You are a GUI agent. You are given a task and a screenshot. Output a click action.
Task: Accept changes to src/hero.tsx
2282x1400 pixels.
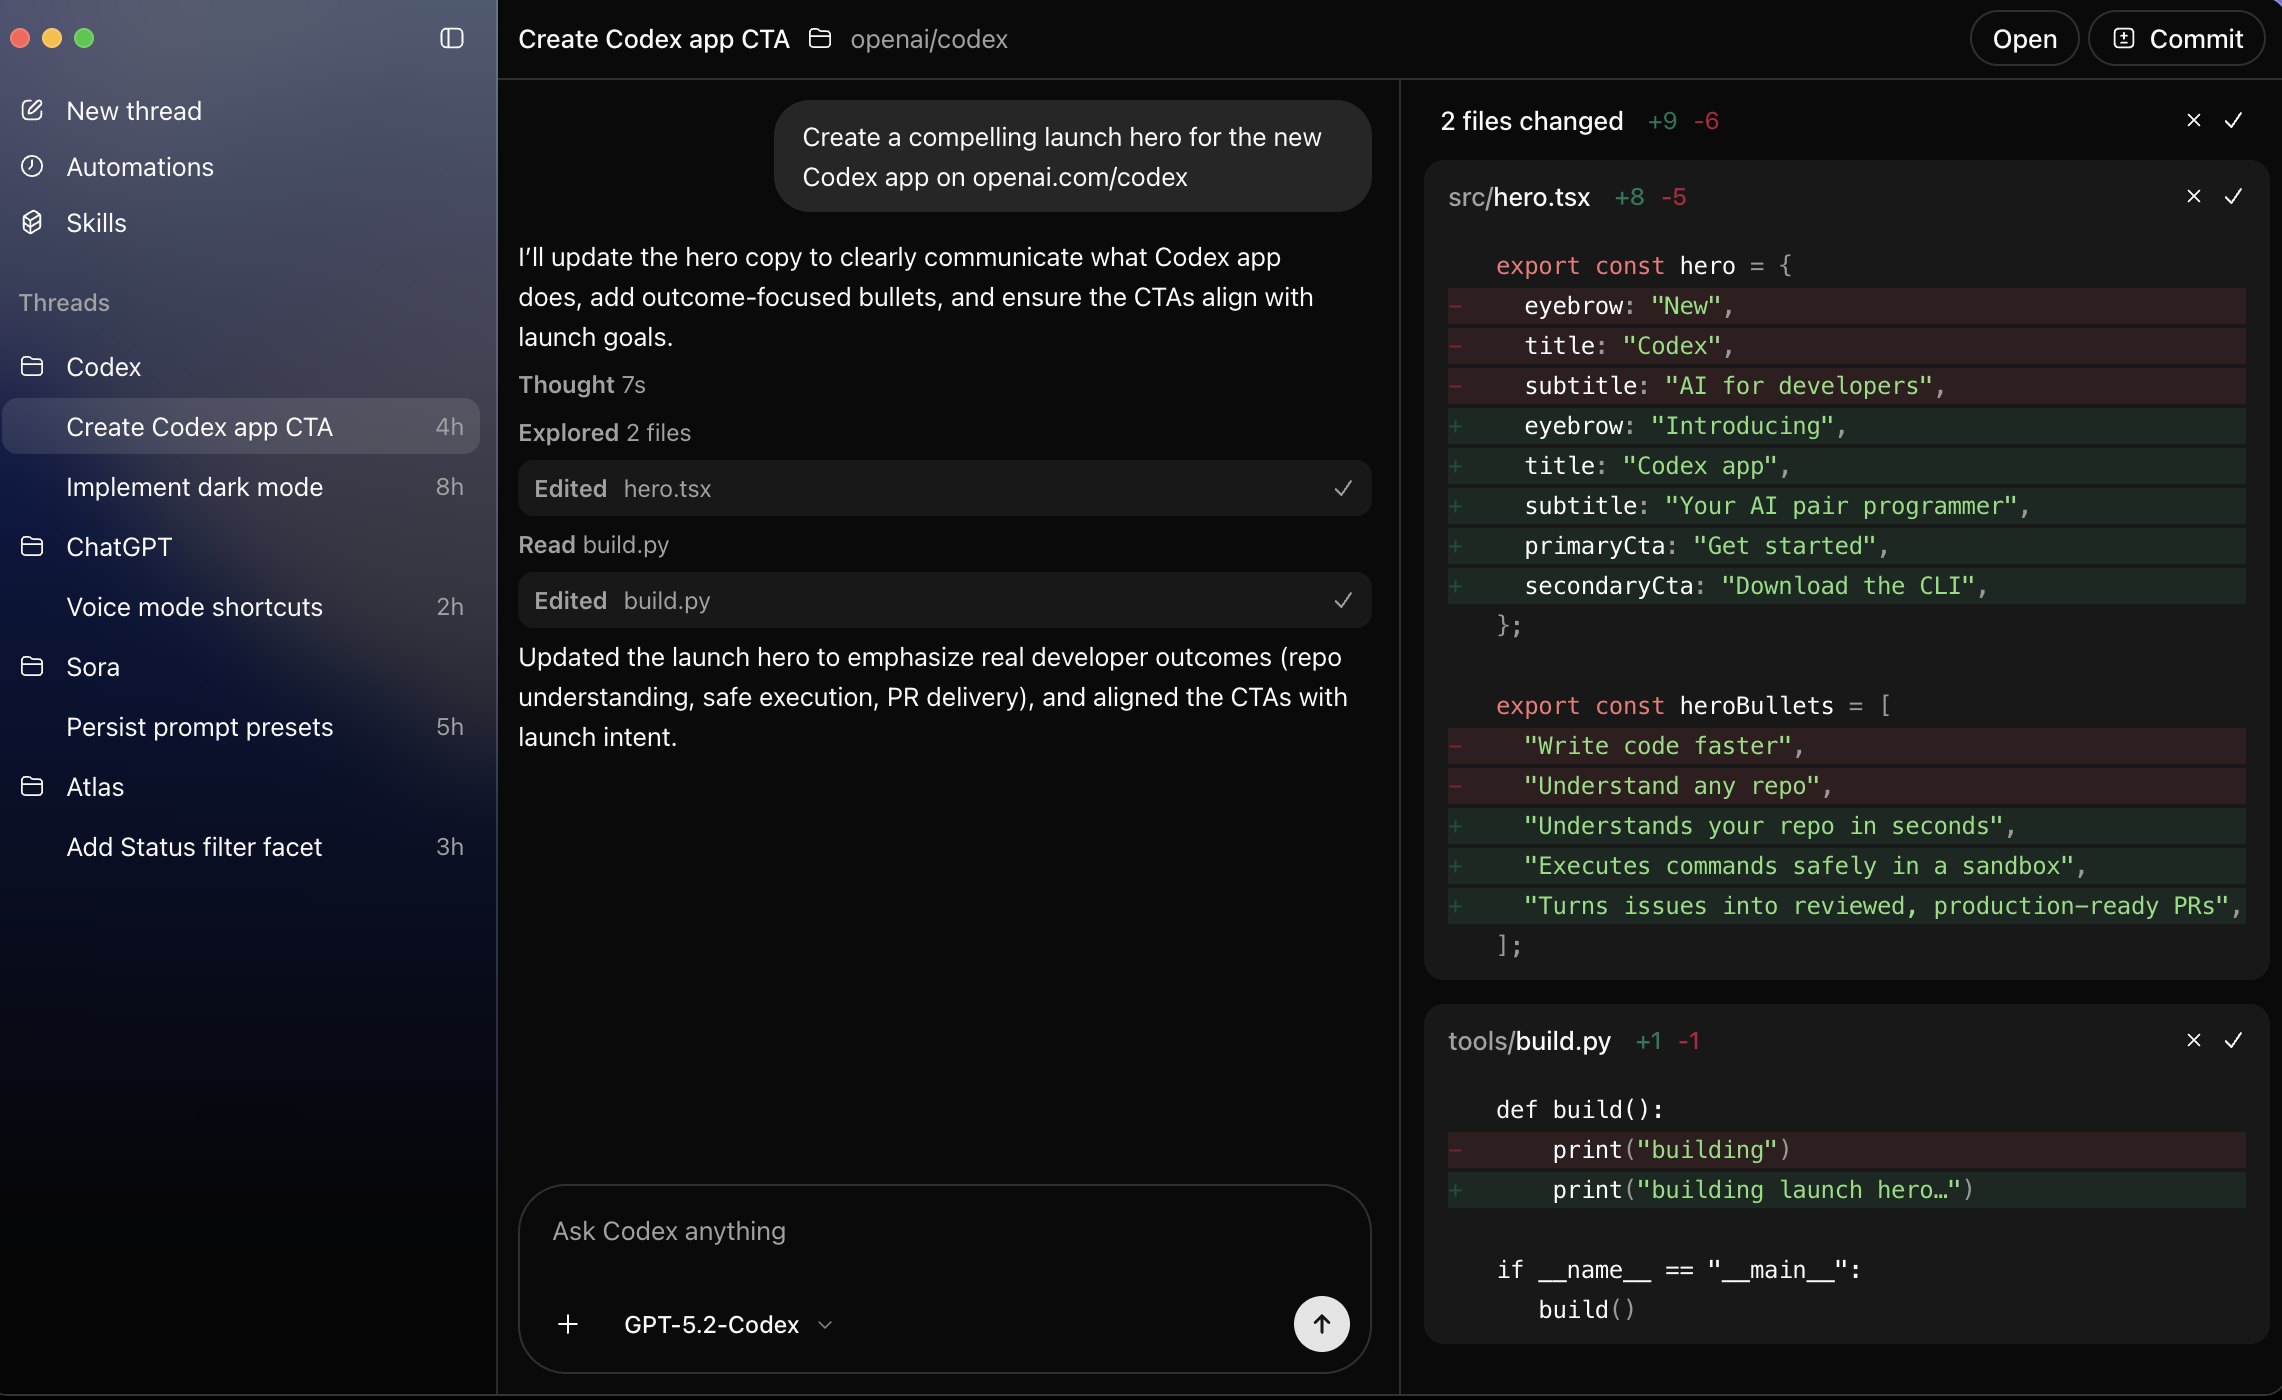pyautogui.click(x=2234, y=196)
